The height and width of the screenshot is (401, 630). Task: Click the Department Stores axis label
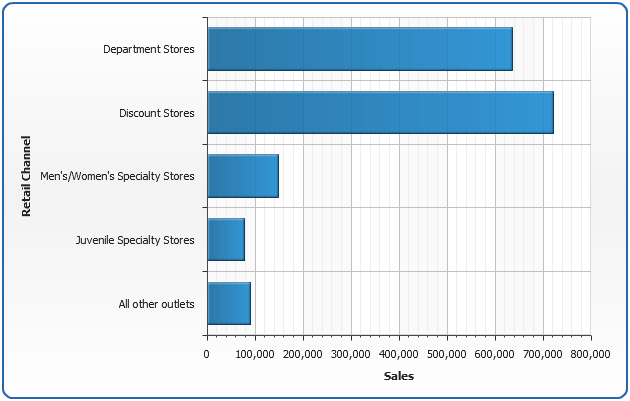pos(149,49)
